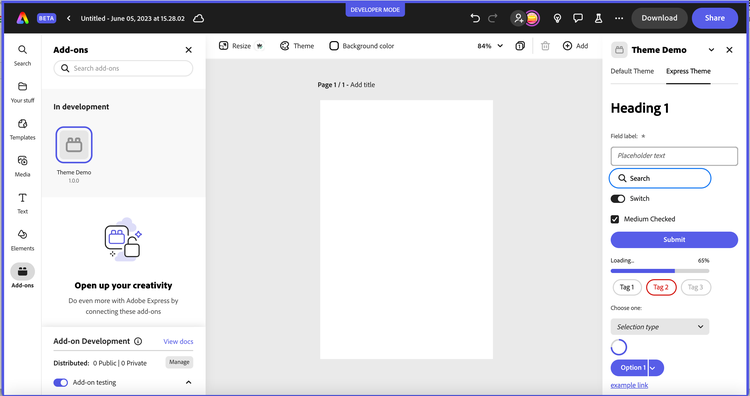
Task: Open the View docs link
Action: click(178, 341)
